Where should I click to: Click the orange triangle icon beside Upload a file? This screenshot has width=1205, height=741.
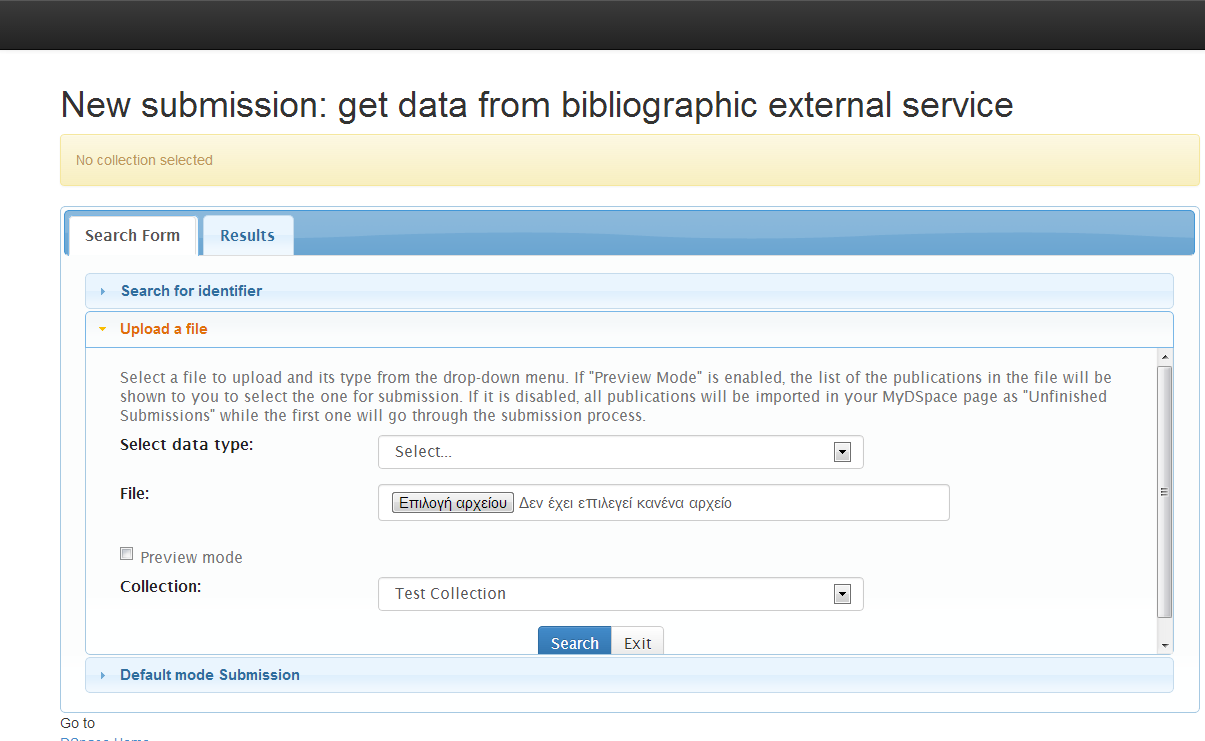[x=102, y=329]
